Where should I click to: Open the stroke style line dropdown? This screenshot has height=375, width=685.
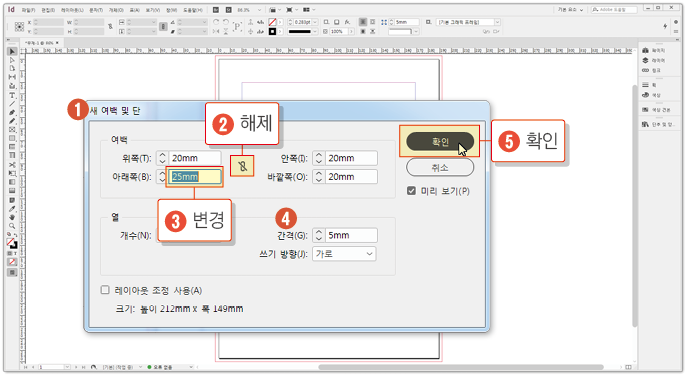point(315,31)
